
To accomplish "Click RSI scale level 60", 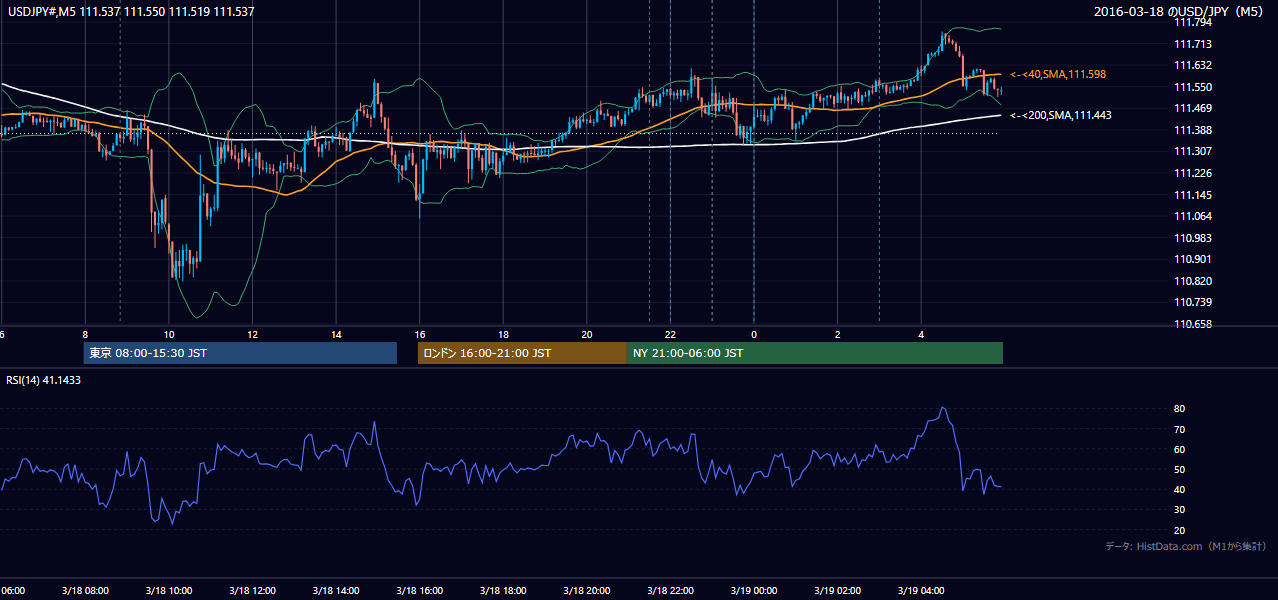I will pos(1180,449).
